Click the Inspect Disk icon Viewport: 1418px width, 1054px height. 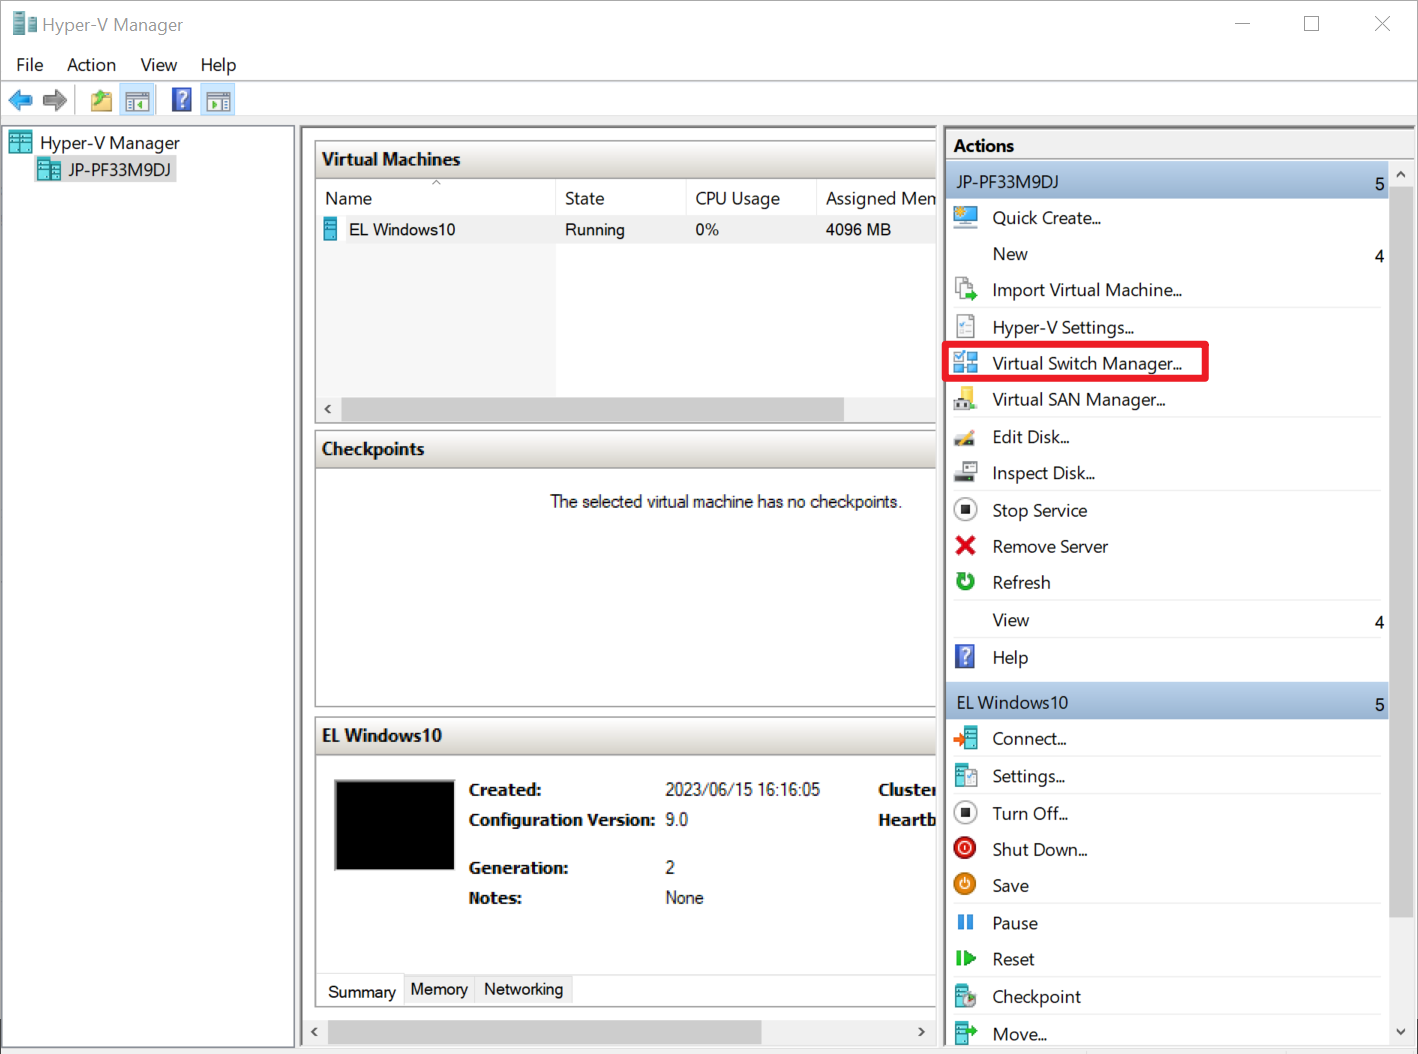click(x=965, y=472)
